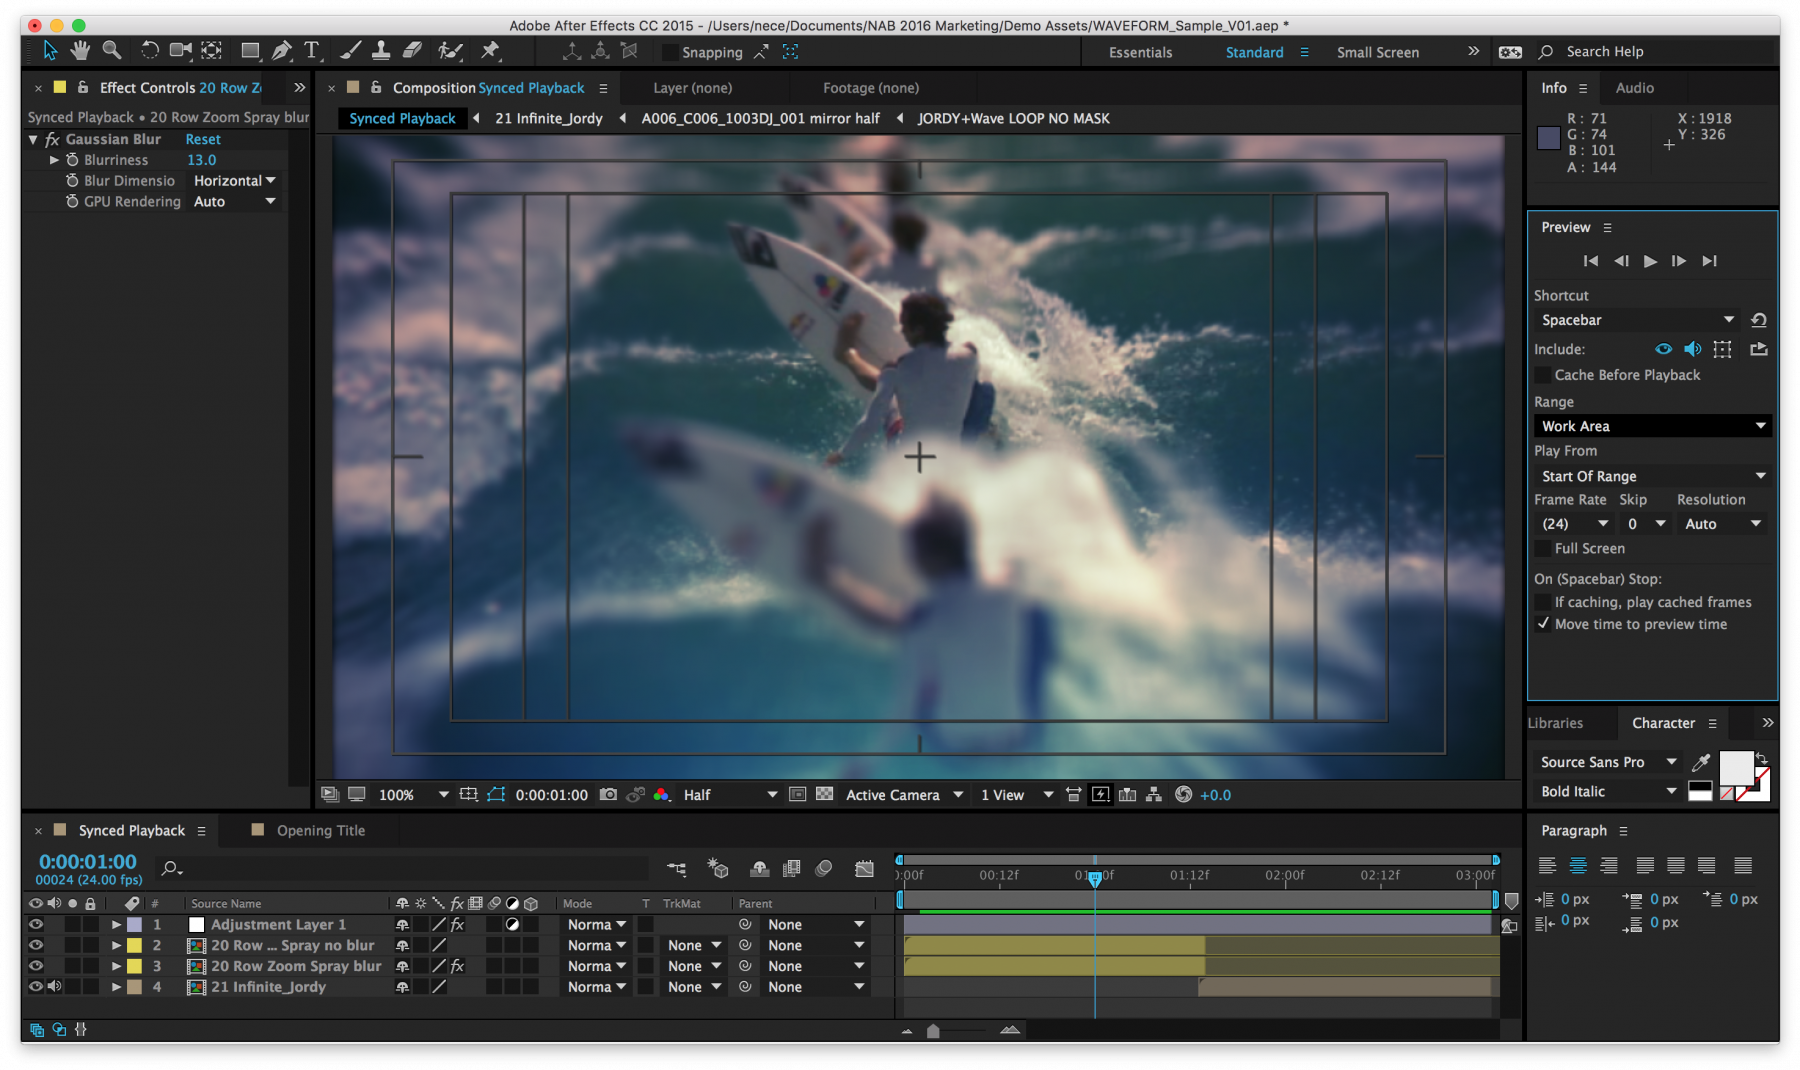Select the Pen tool

click(283, 51)
